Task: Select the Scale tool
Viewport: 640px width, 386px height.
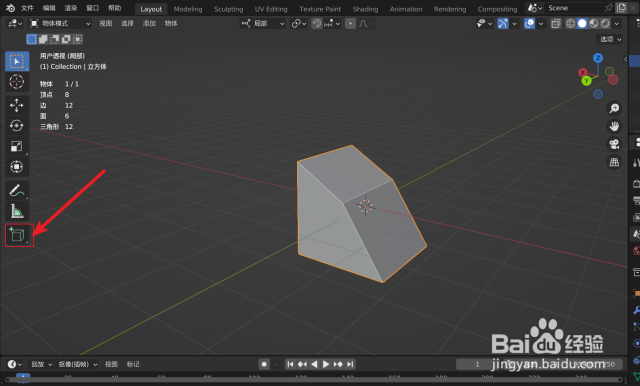Action: (17, 146)
